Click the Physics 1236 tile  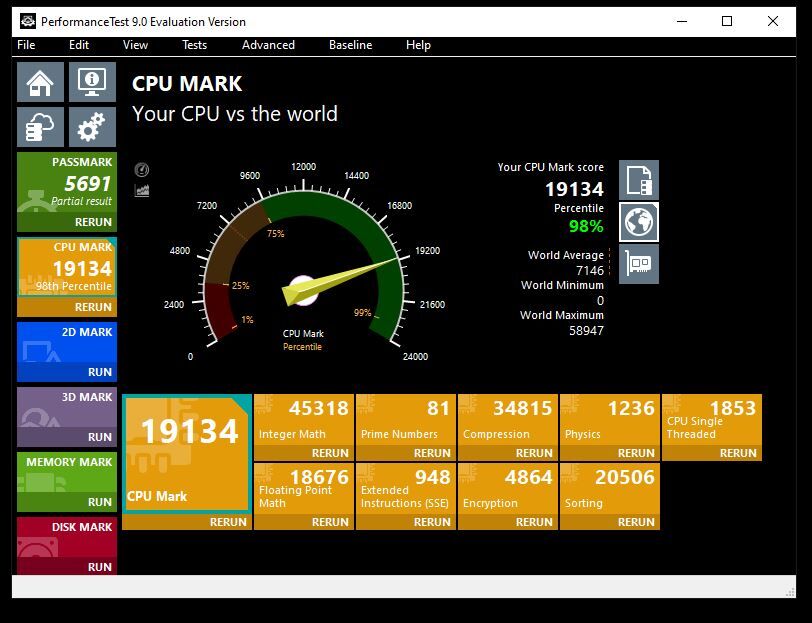[x=610, y=420]
